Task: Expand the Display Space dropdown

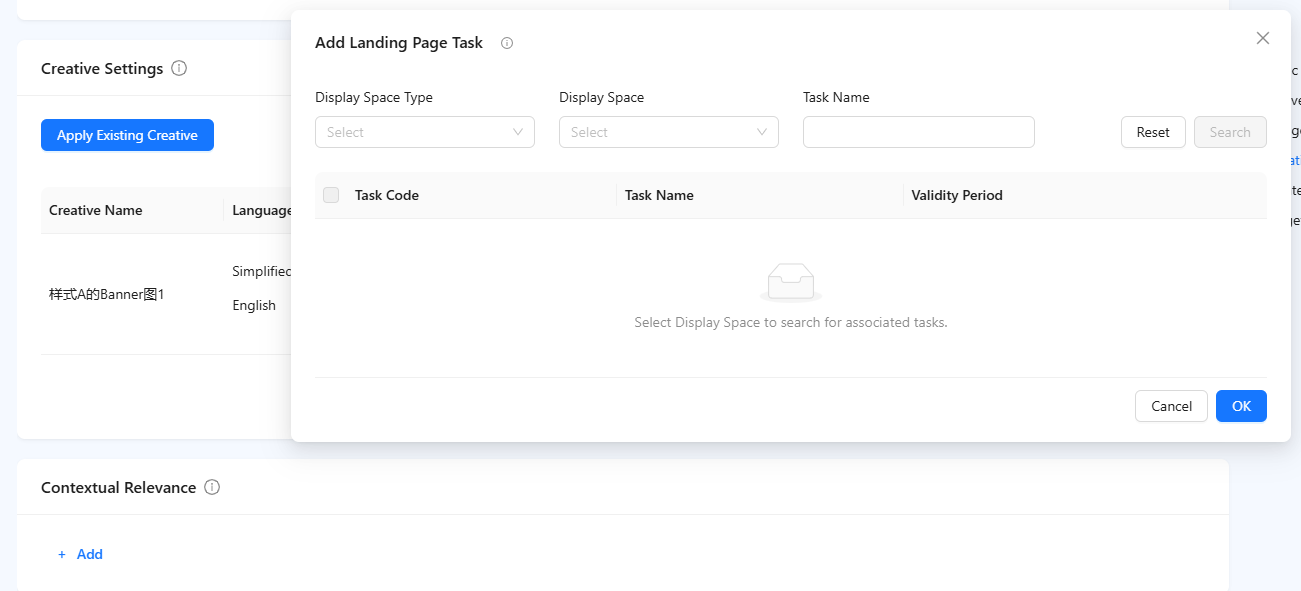Action: click(x=669, y=132)
